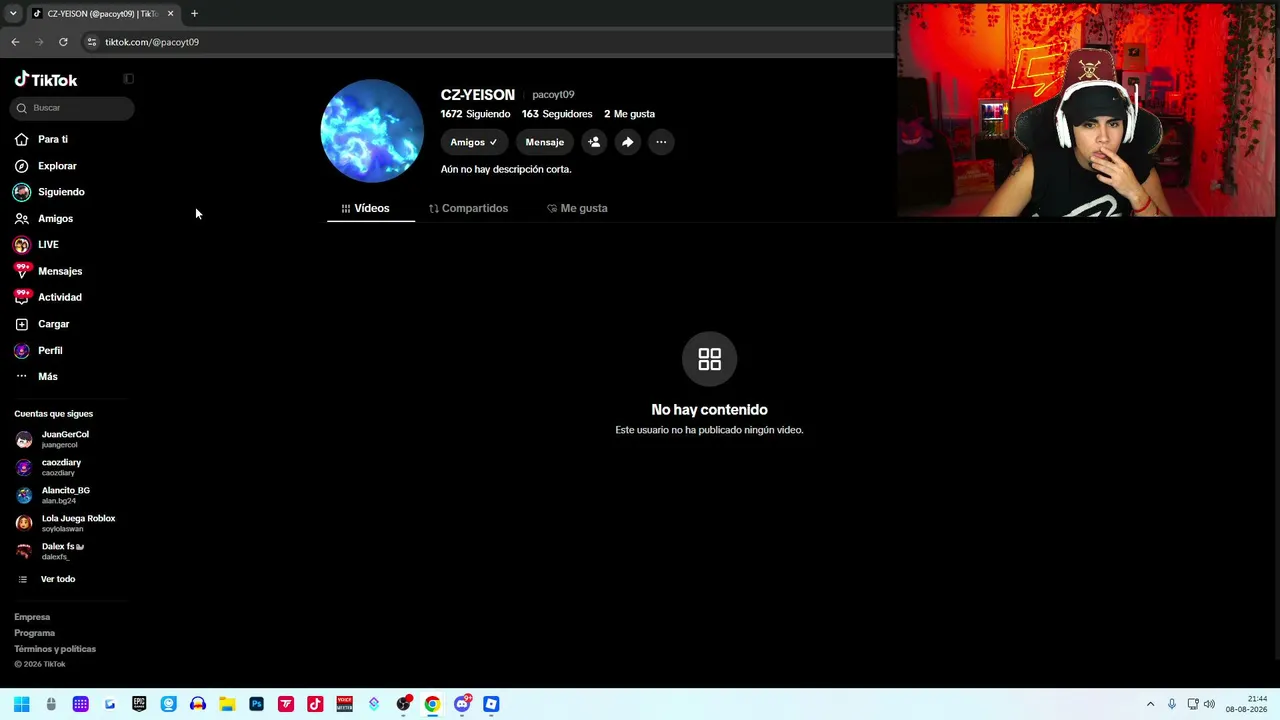Open a new browser tab
1280x720 pixels.
pyautogui.click(x=194, y=14)
